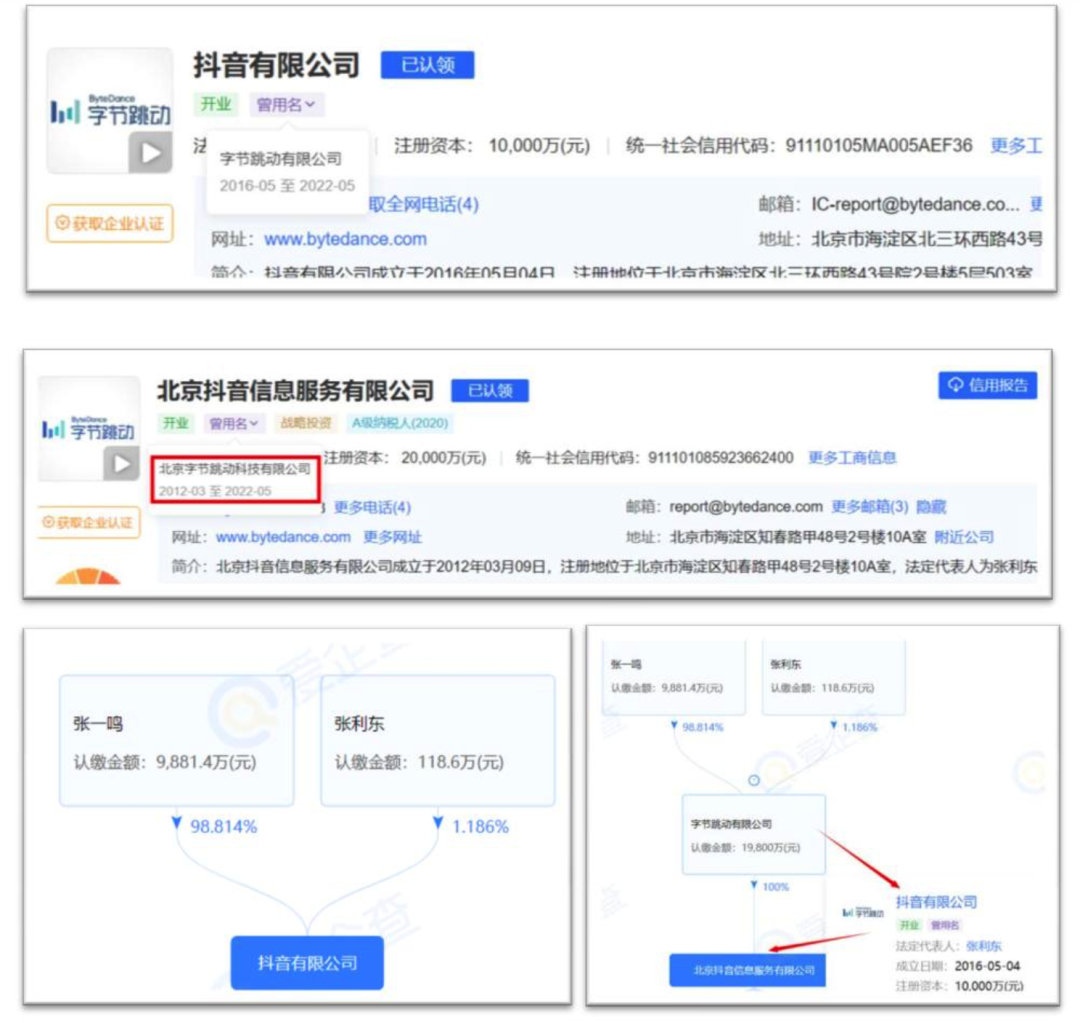Image resolution: width=1080 pixels, height=1023 pixels.
Task: Click the 战略投资 tag
Action: coord(305,423)
